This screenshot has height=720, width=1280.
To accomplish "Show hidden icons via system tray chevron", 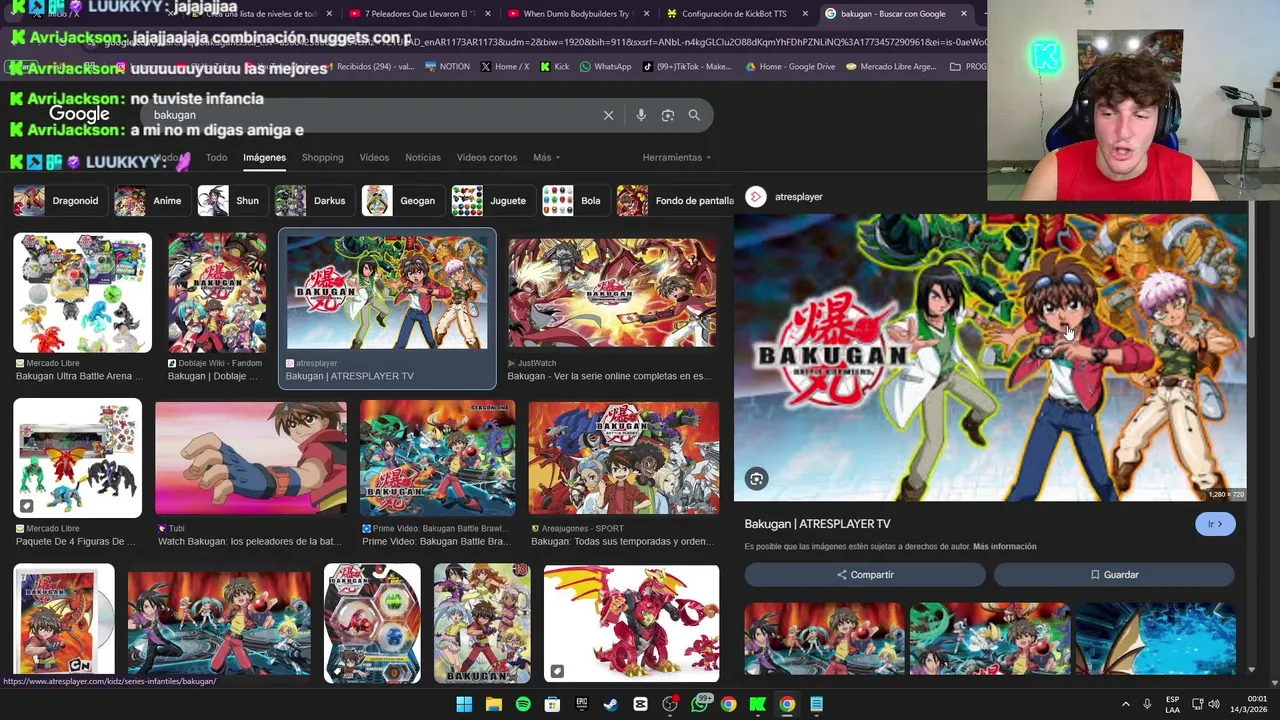I will tap(1125, 704).
